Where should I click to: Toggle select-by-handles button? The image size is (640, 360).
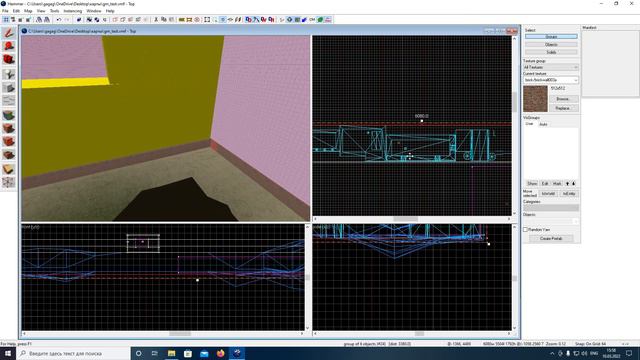[x=207, y=20]
